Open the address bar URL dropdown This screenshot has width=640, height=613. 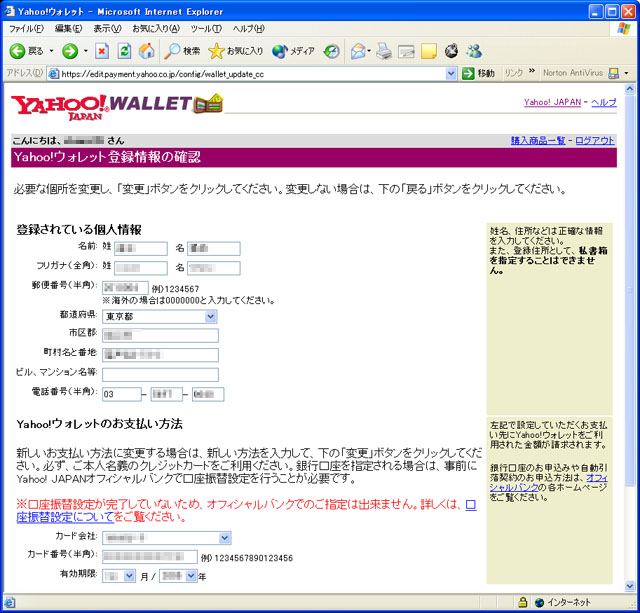coord(451,74)
